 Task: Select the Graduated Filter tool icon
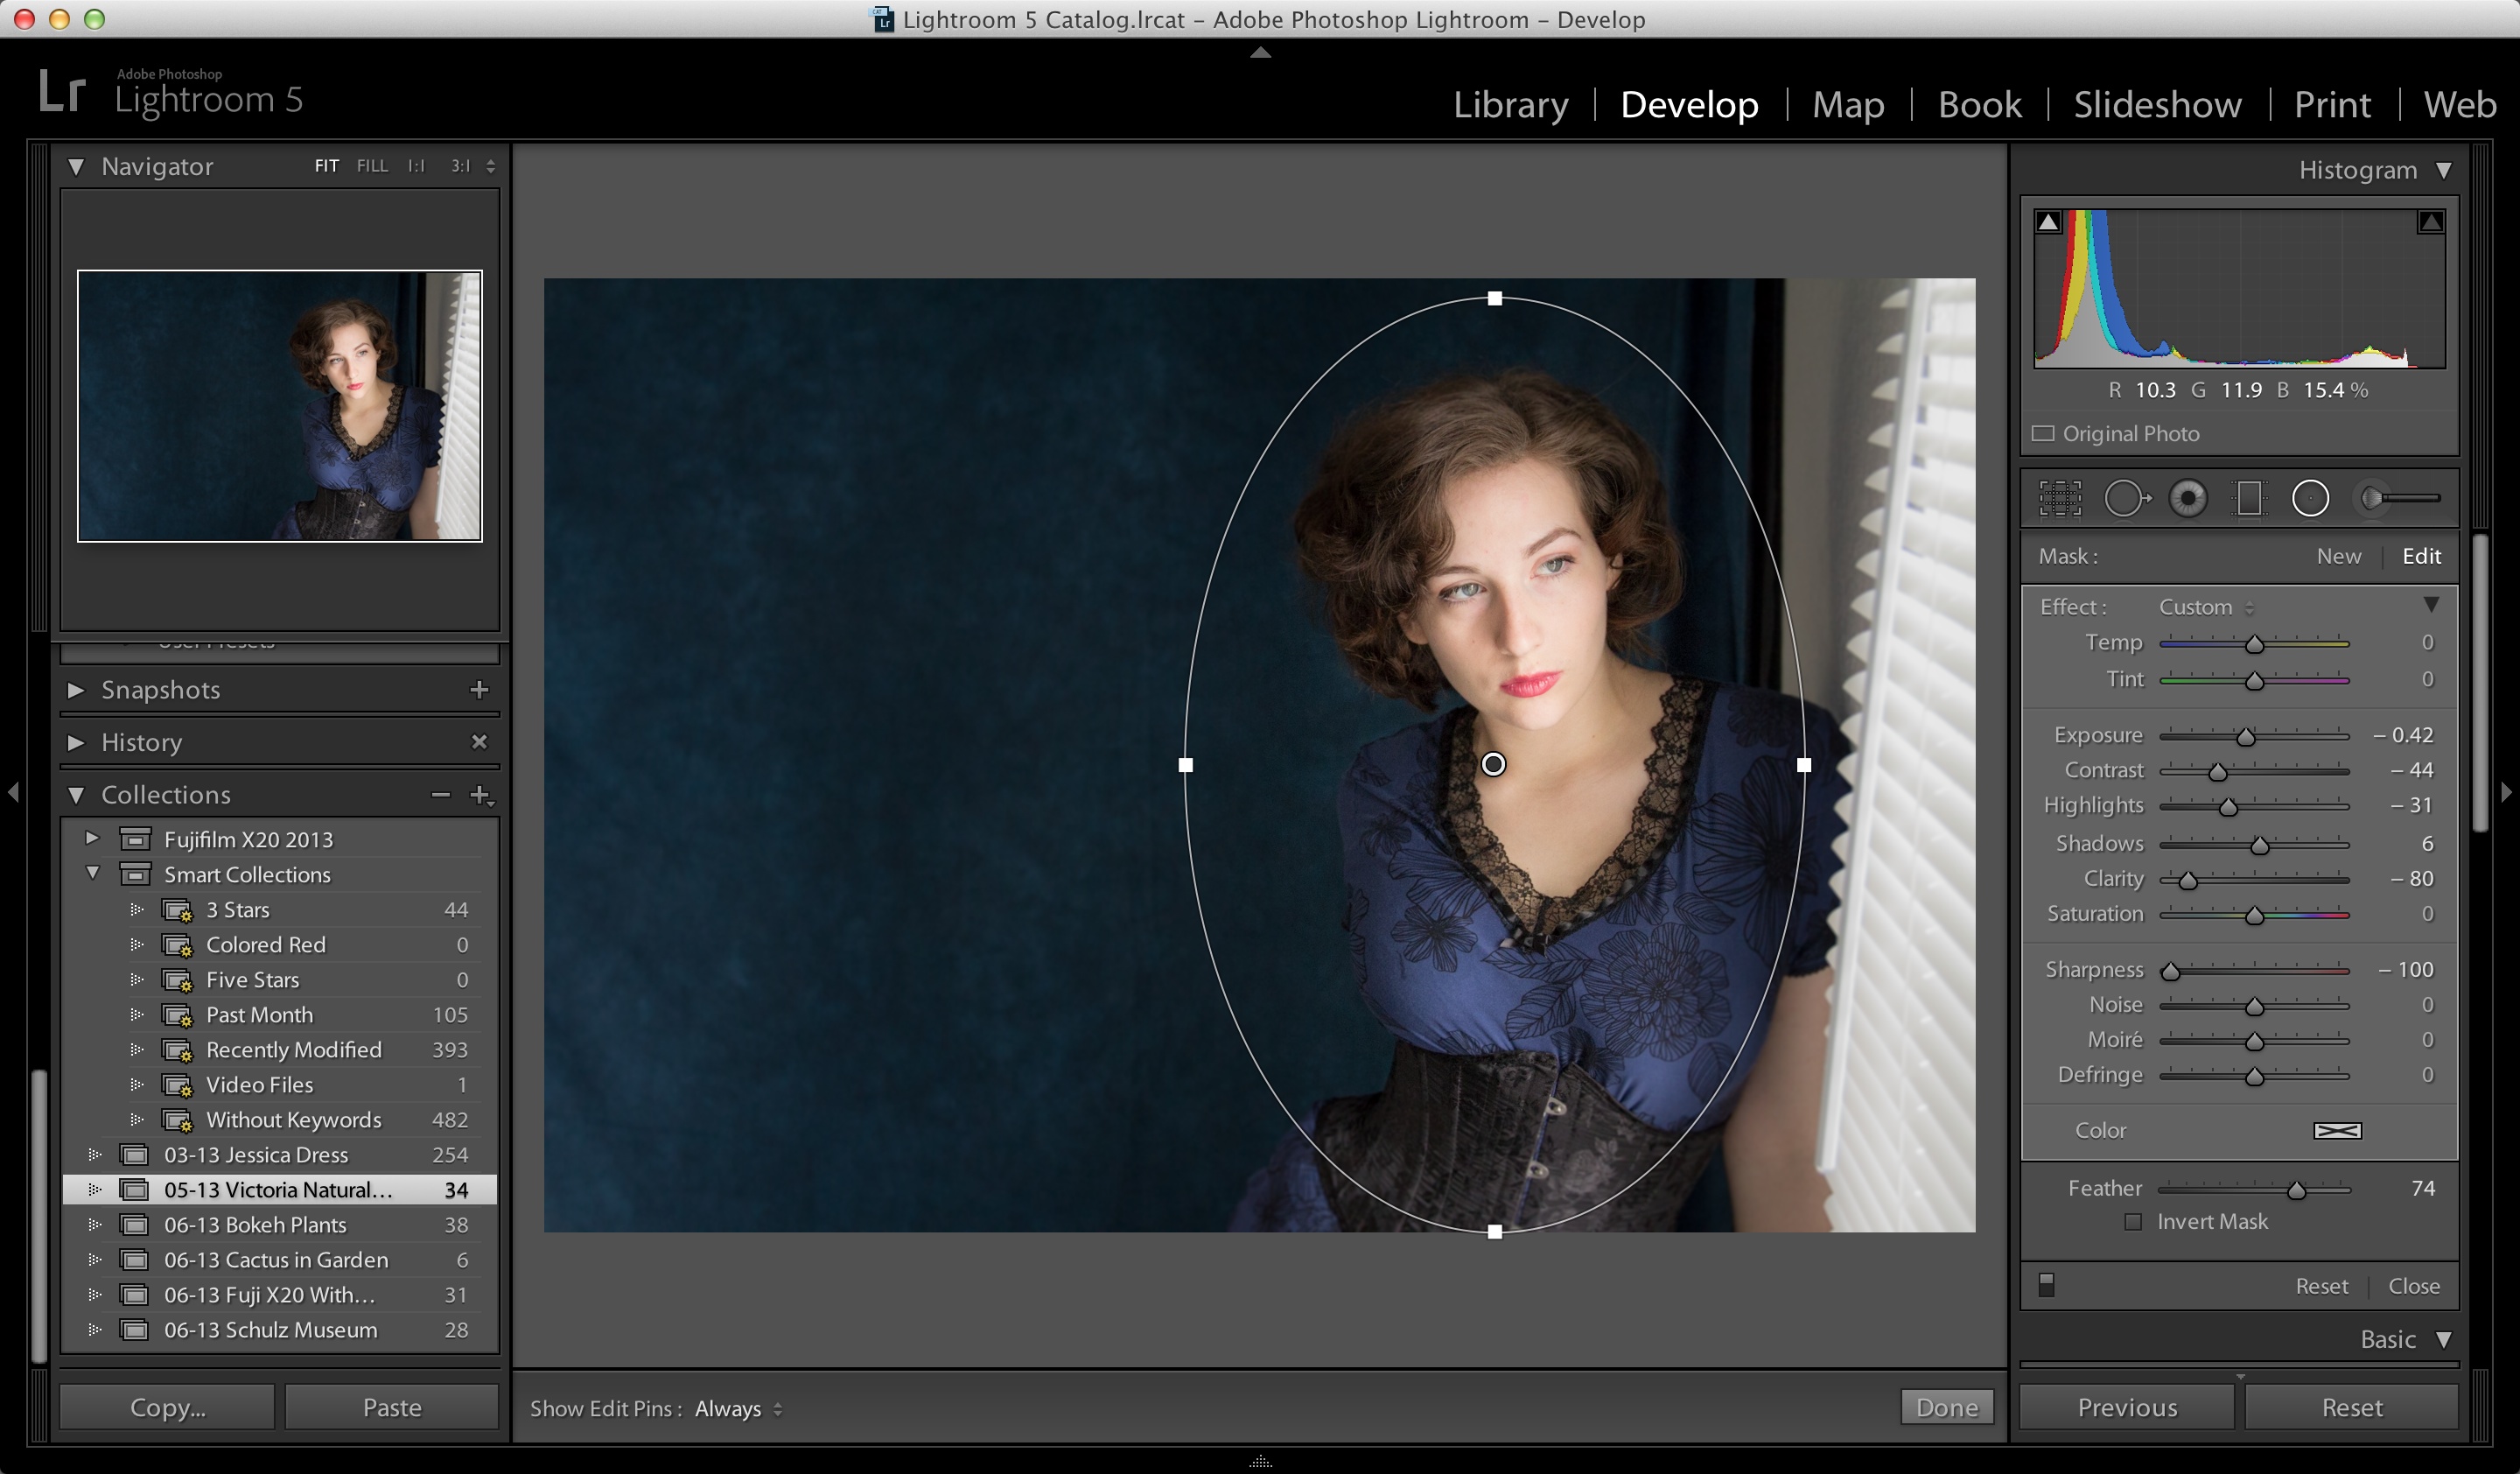(x=2250, y=496)
